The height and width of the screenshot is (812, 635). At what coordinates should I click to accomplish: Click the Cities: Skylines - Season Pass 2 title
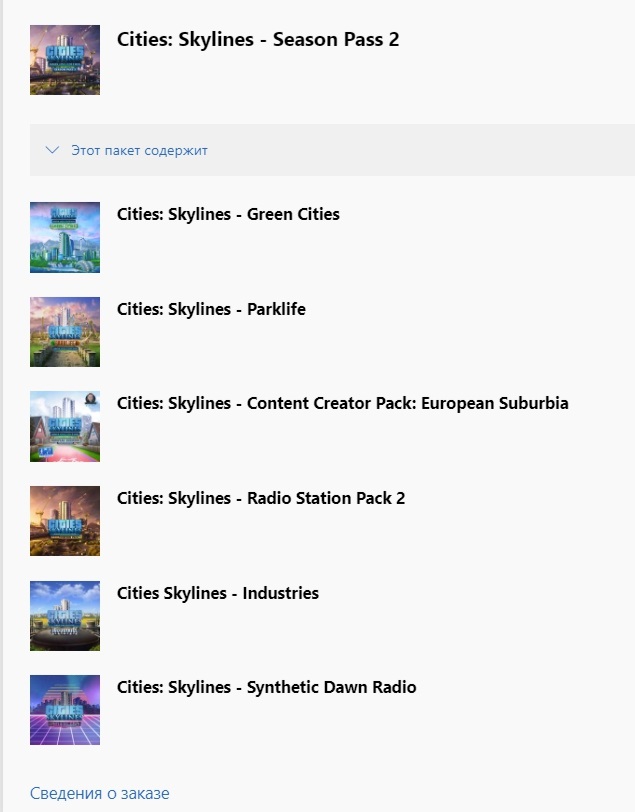[x=258, y=40]
